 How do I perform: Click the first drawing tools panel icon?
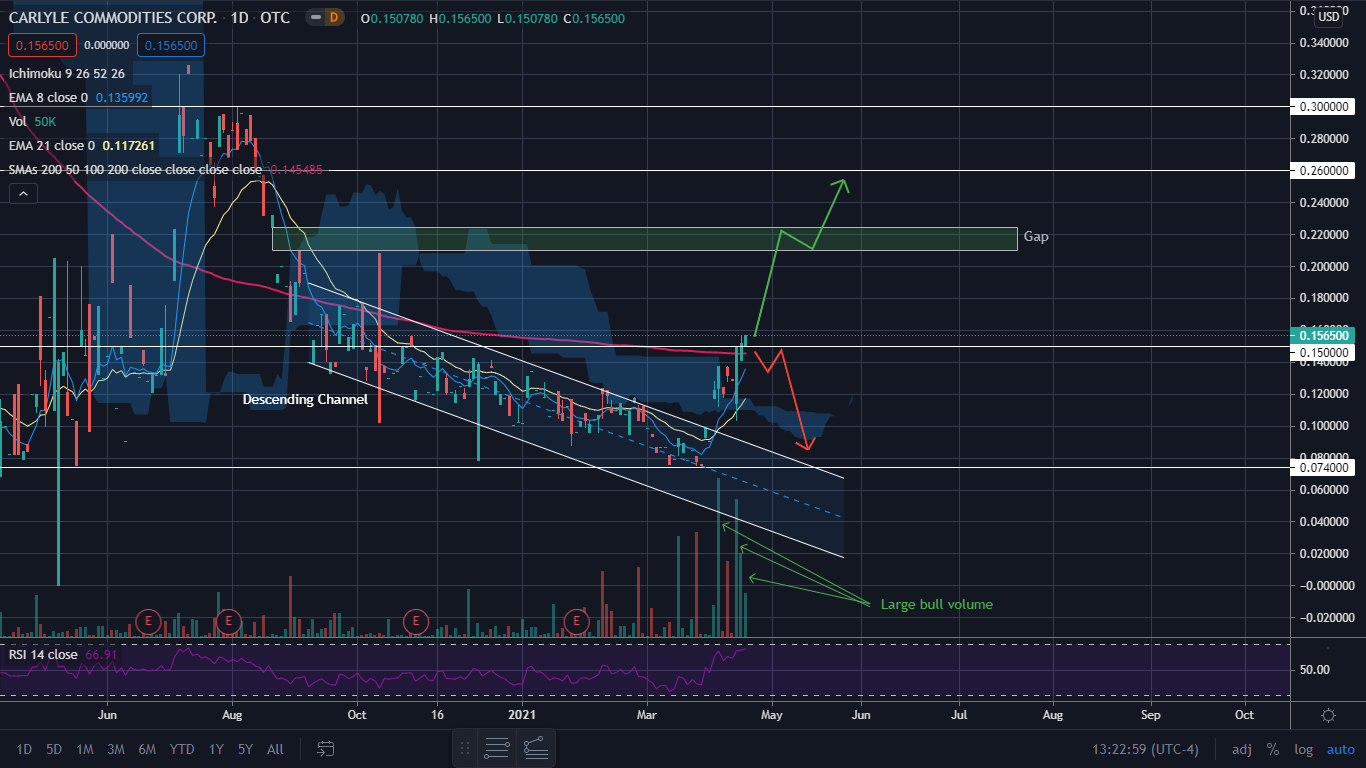[497, 748]
